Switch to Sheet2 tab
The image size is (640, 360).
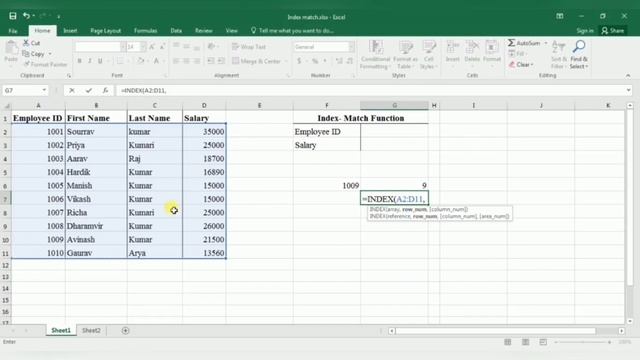91,331
